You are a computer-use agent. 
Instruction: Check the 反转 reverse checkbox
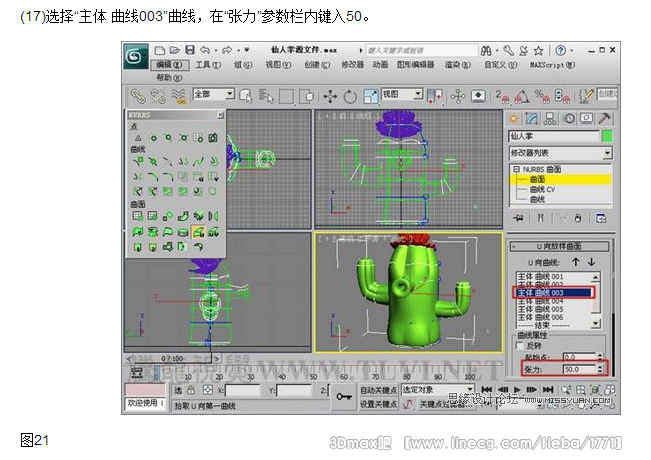pyautogui.click(x=519, y=346)
